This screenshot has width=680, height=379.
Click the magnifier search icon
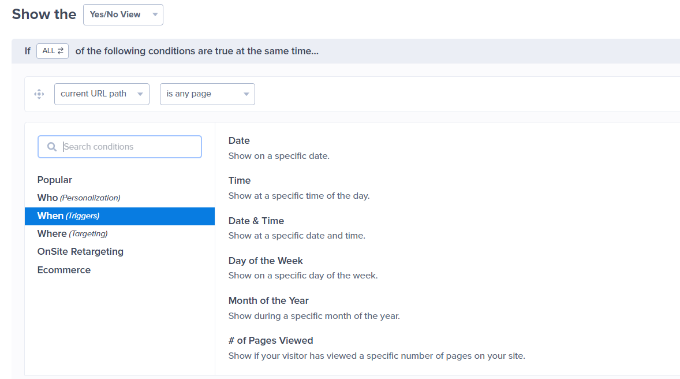tap(52, 147)
